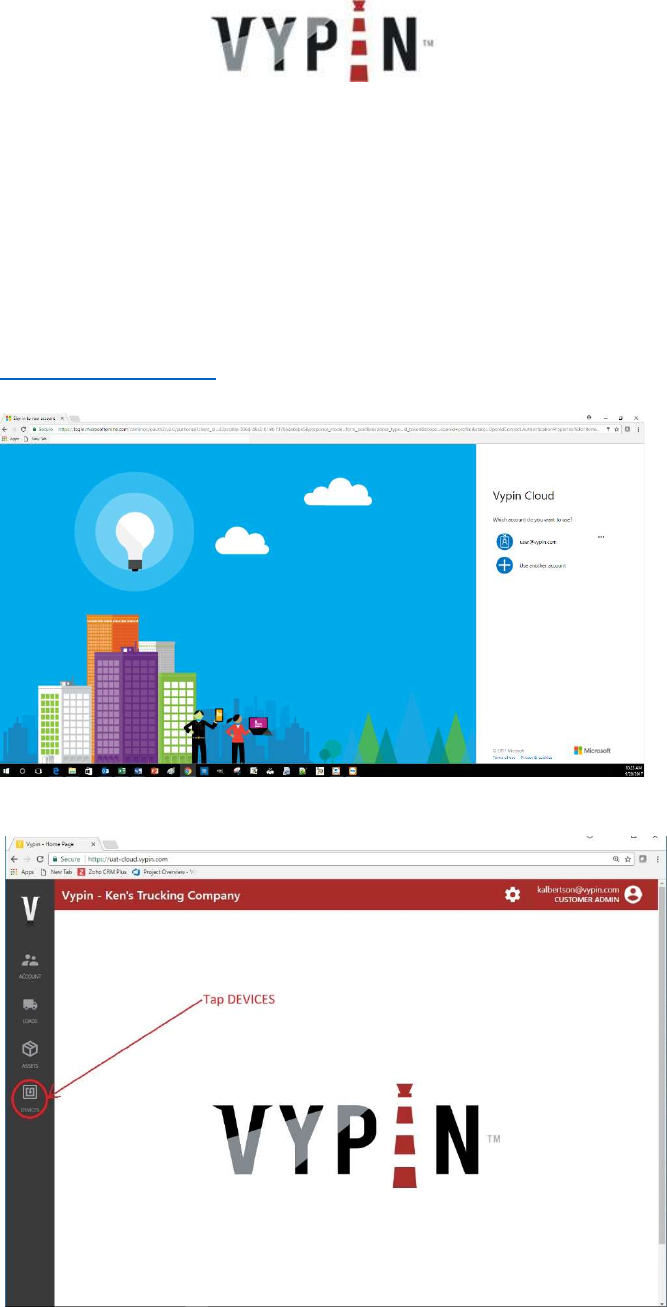Open Cortana search circle on the taskbar
This screenshot has width=667, height=1307.
[22, 771]
